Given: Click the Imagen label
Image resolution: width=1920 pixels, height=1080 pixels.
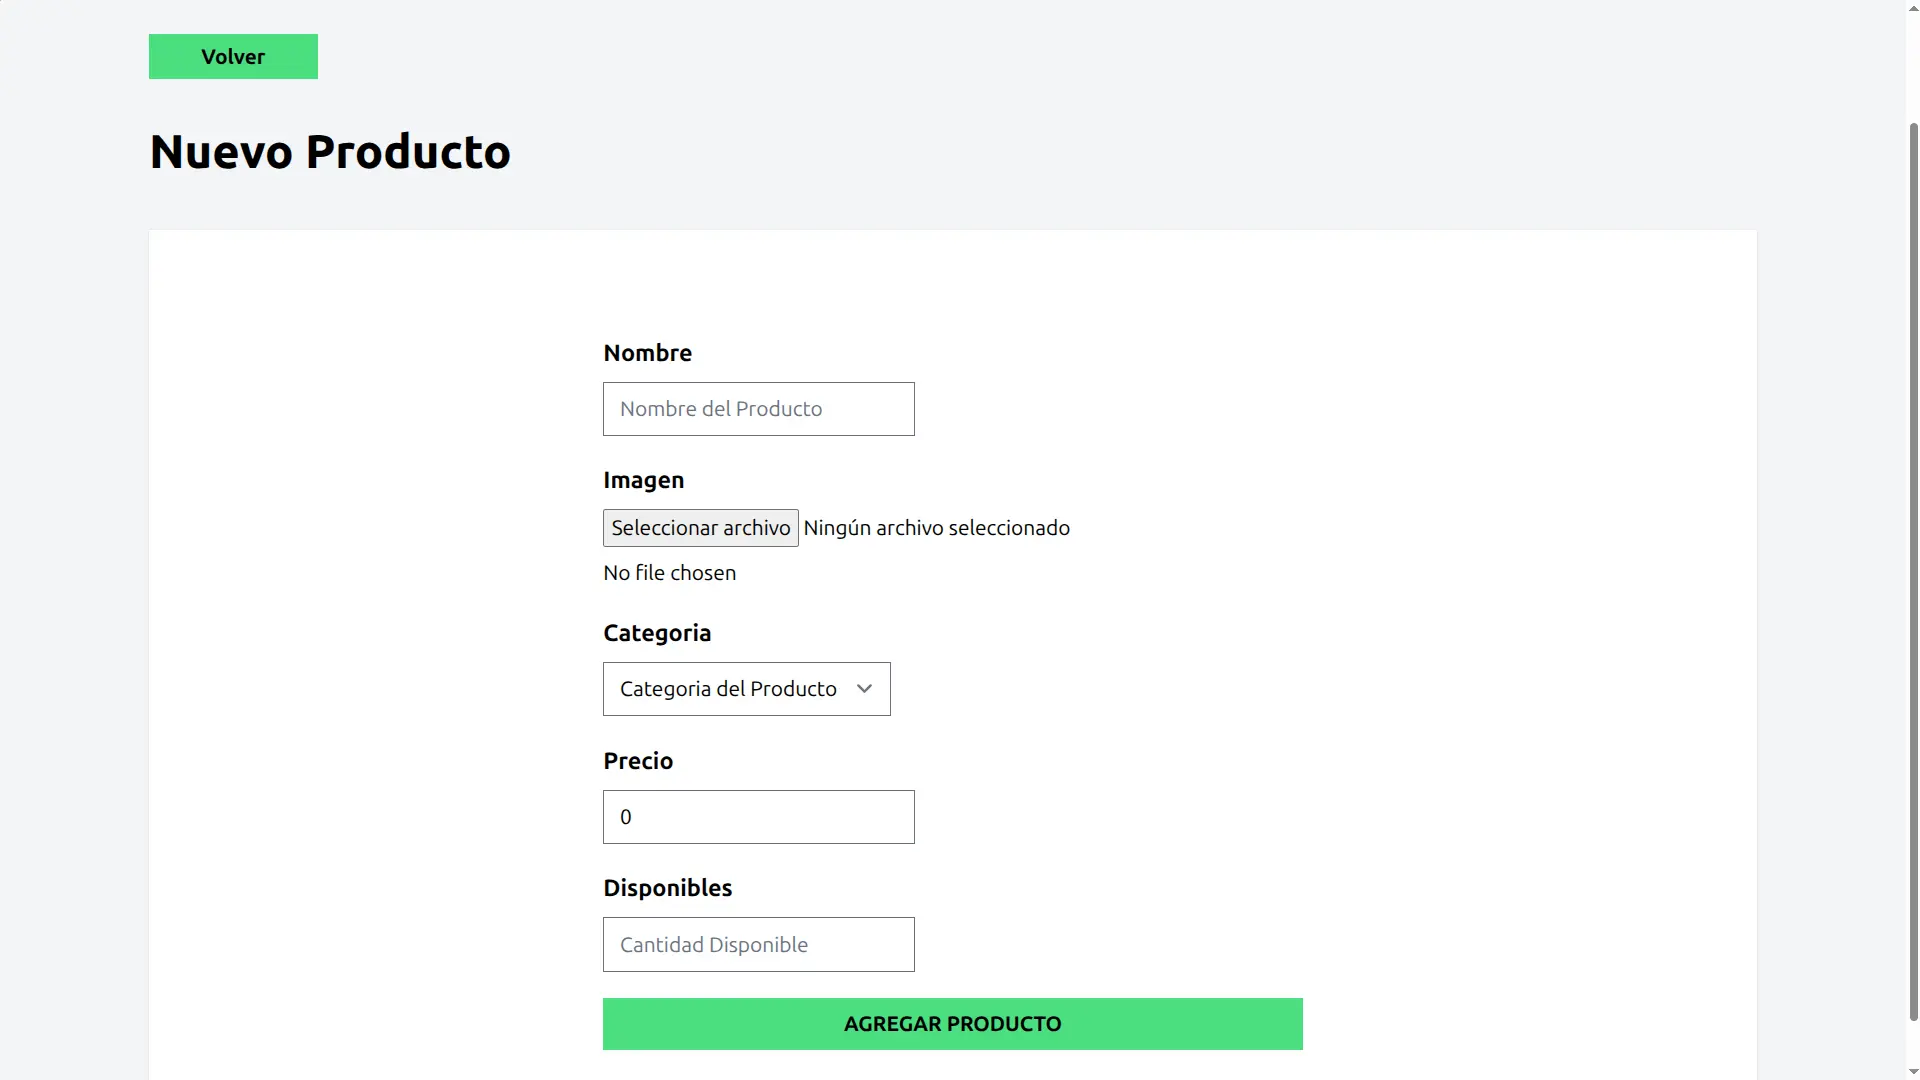Looking at the screenshot, I should (643, 481).
